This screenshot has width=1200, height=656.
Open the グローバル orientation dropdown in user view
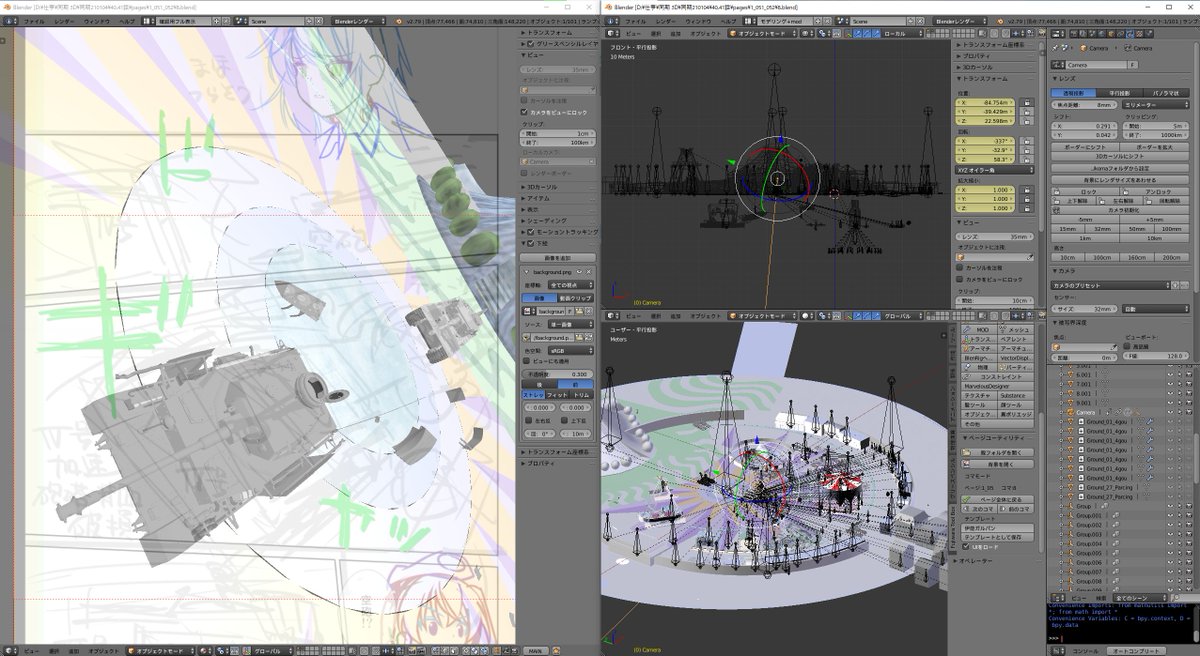(x=904, y=314)
